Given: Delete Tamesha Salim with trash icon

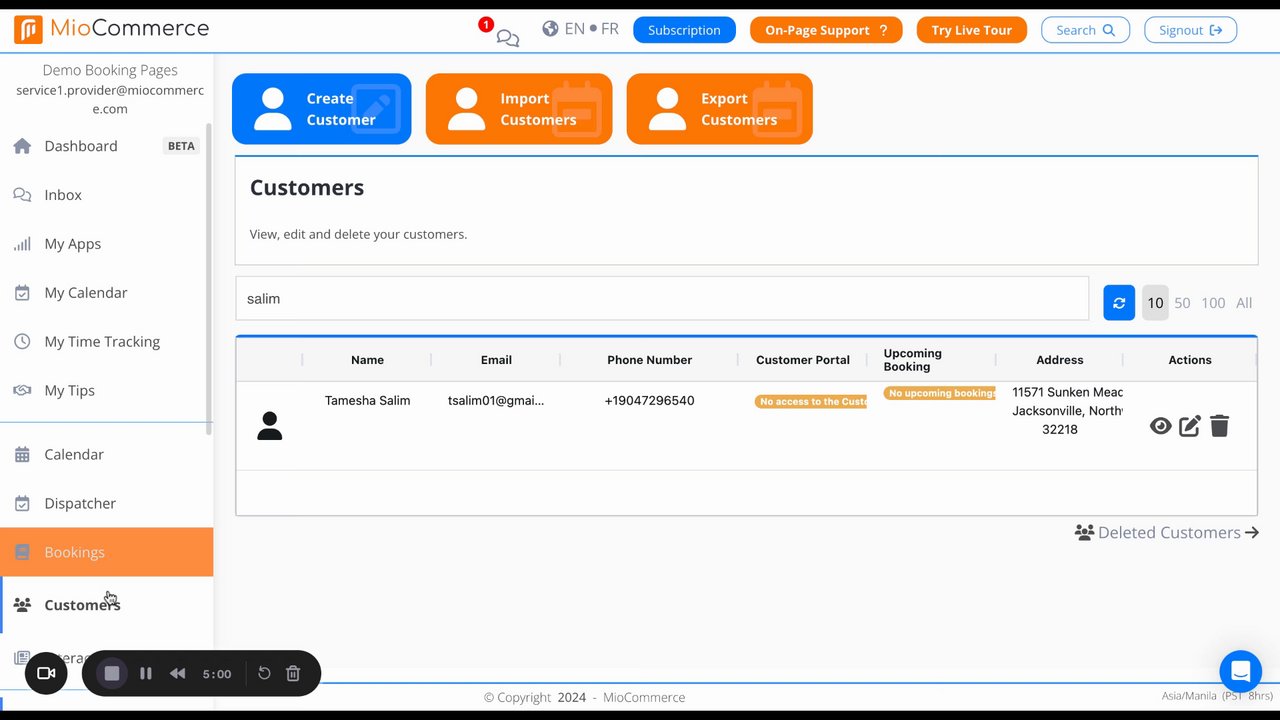Looking at the screenshot, I should coord(1219,426).
